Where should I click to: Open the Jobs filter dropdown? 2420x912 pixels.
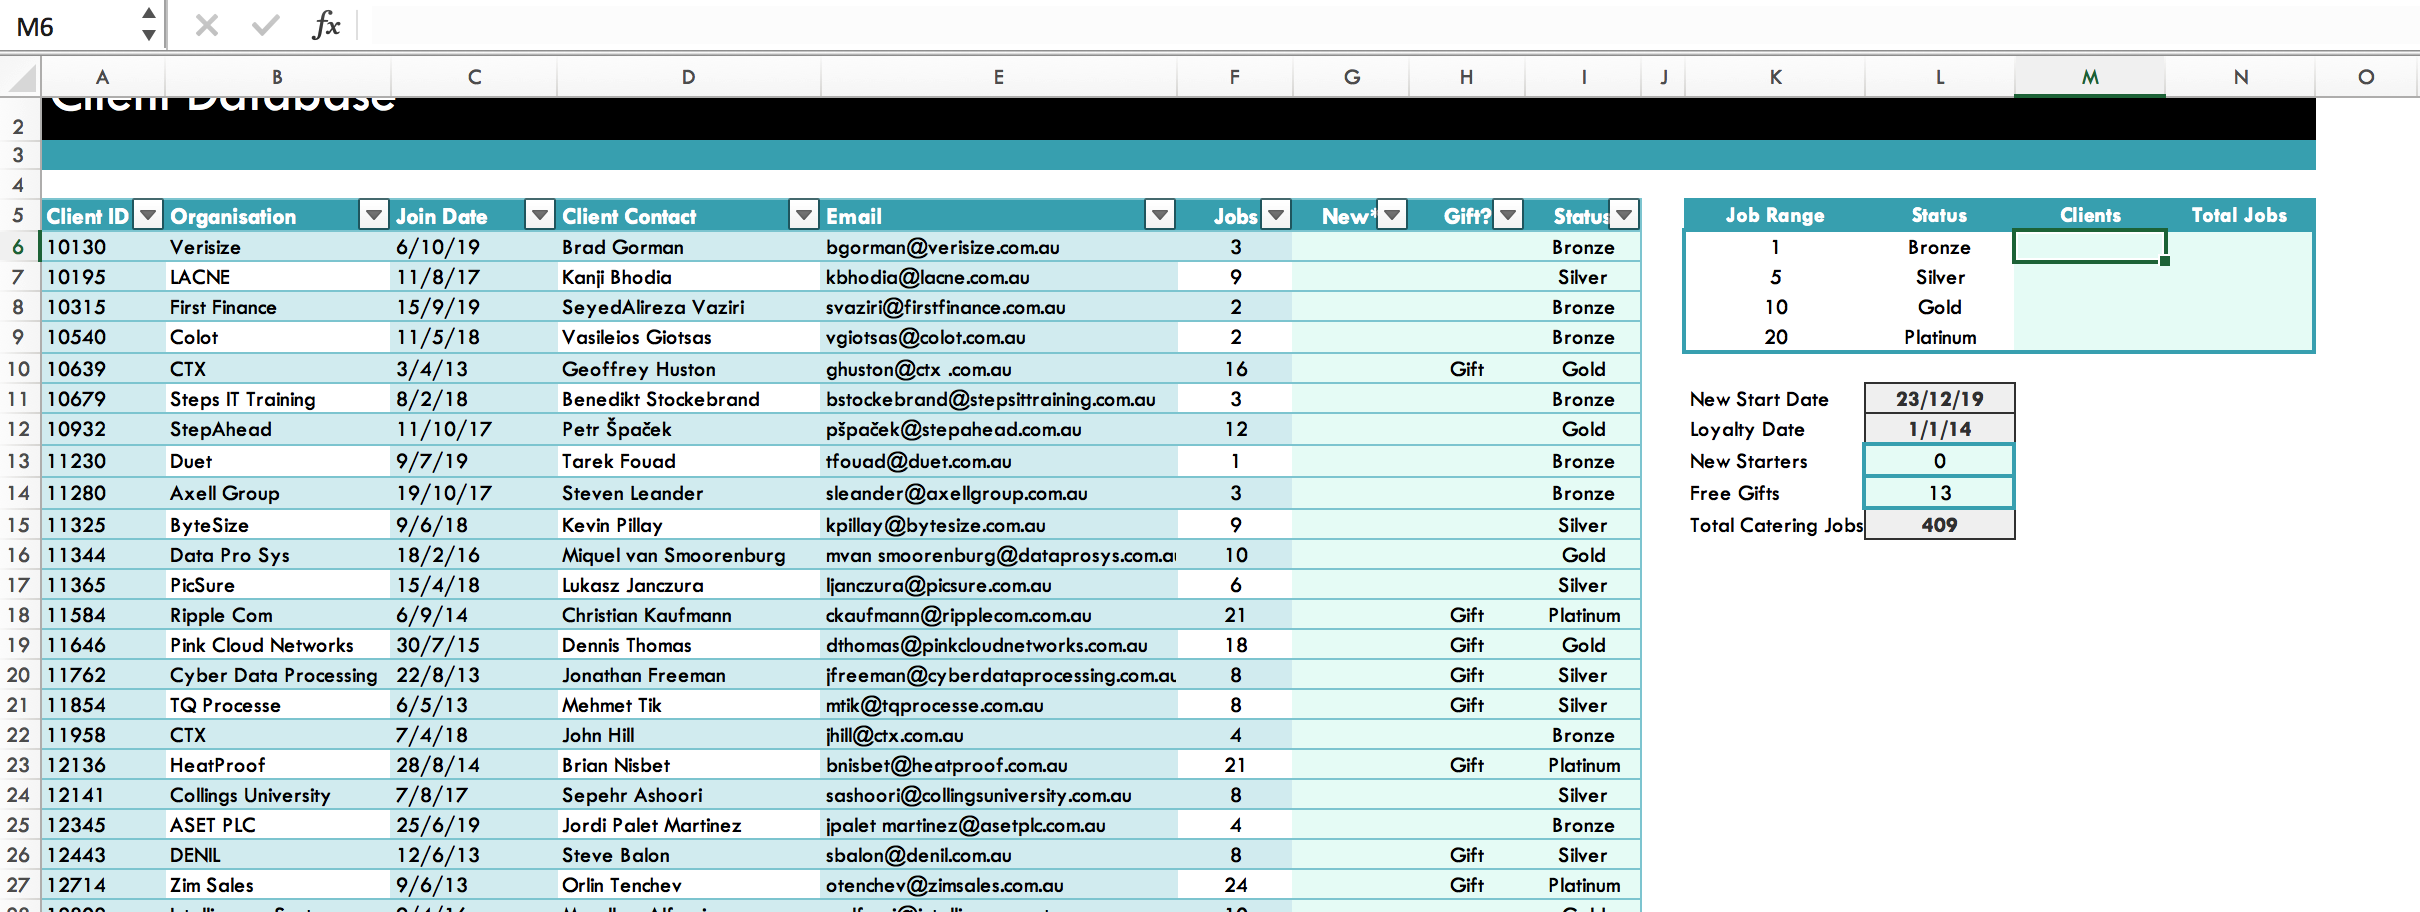coord(1275,214)
